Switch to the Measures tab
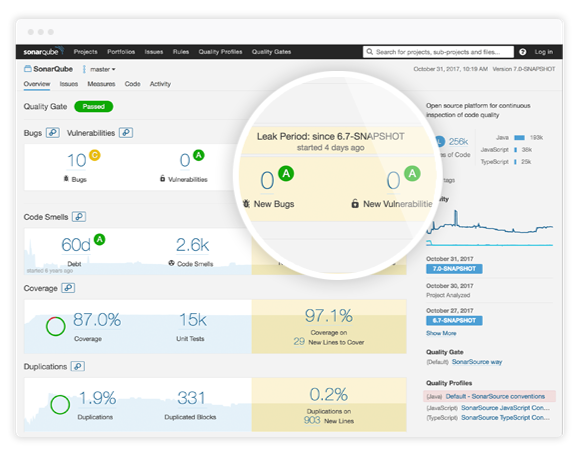This screenshot has height=463, width=583. tap(101, 84)
